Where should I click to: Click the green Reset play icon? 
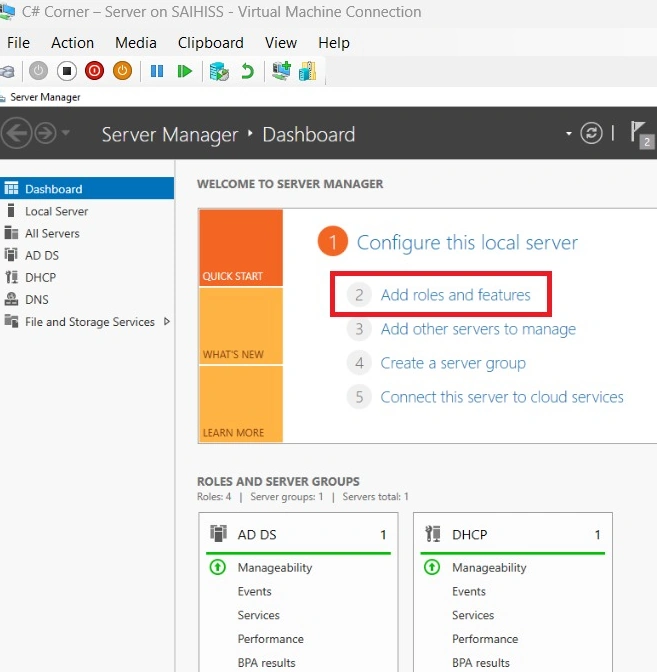point(184,71)
